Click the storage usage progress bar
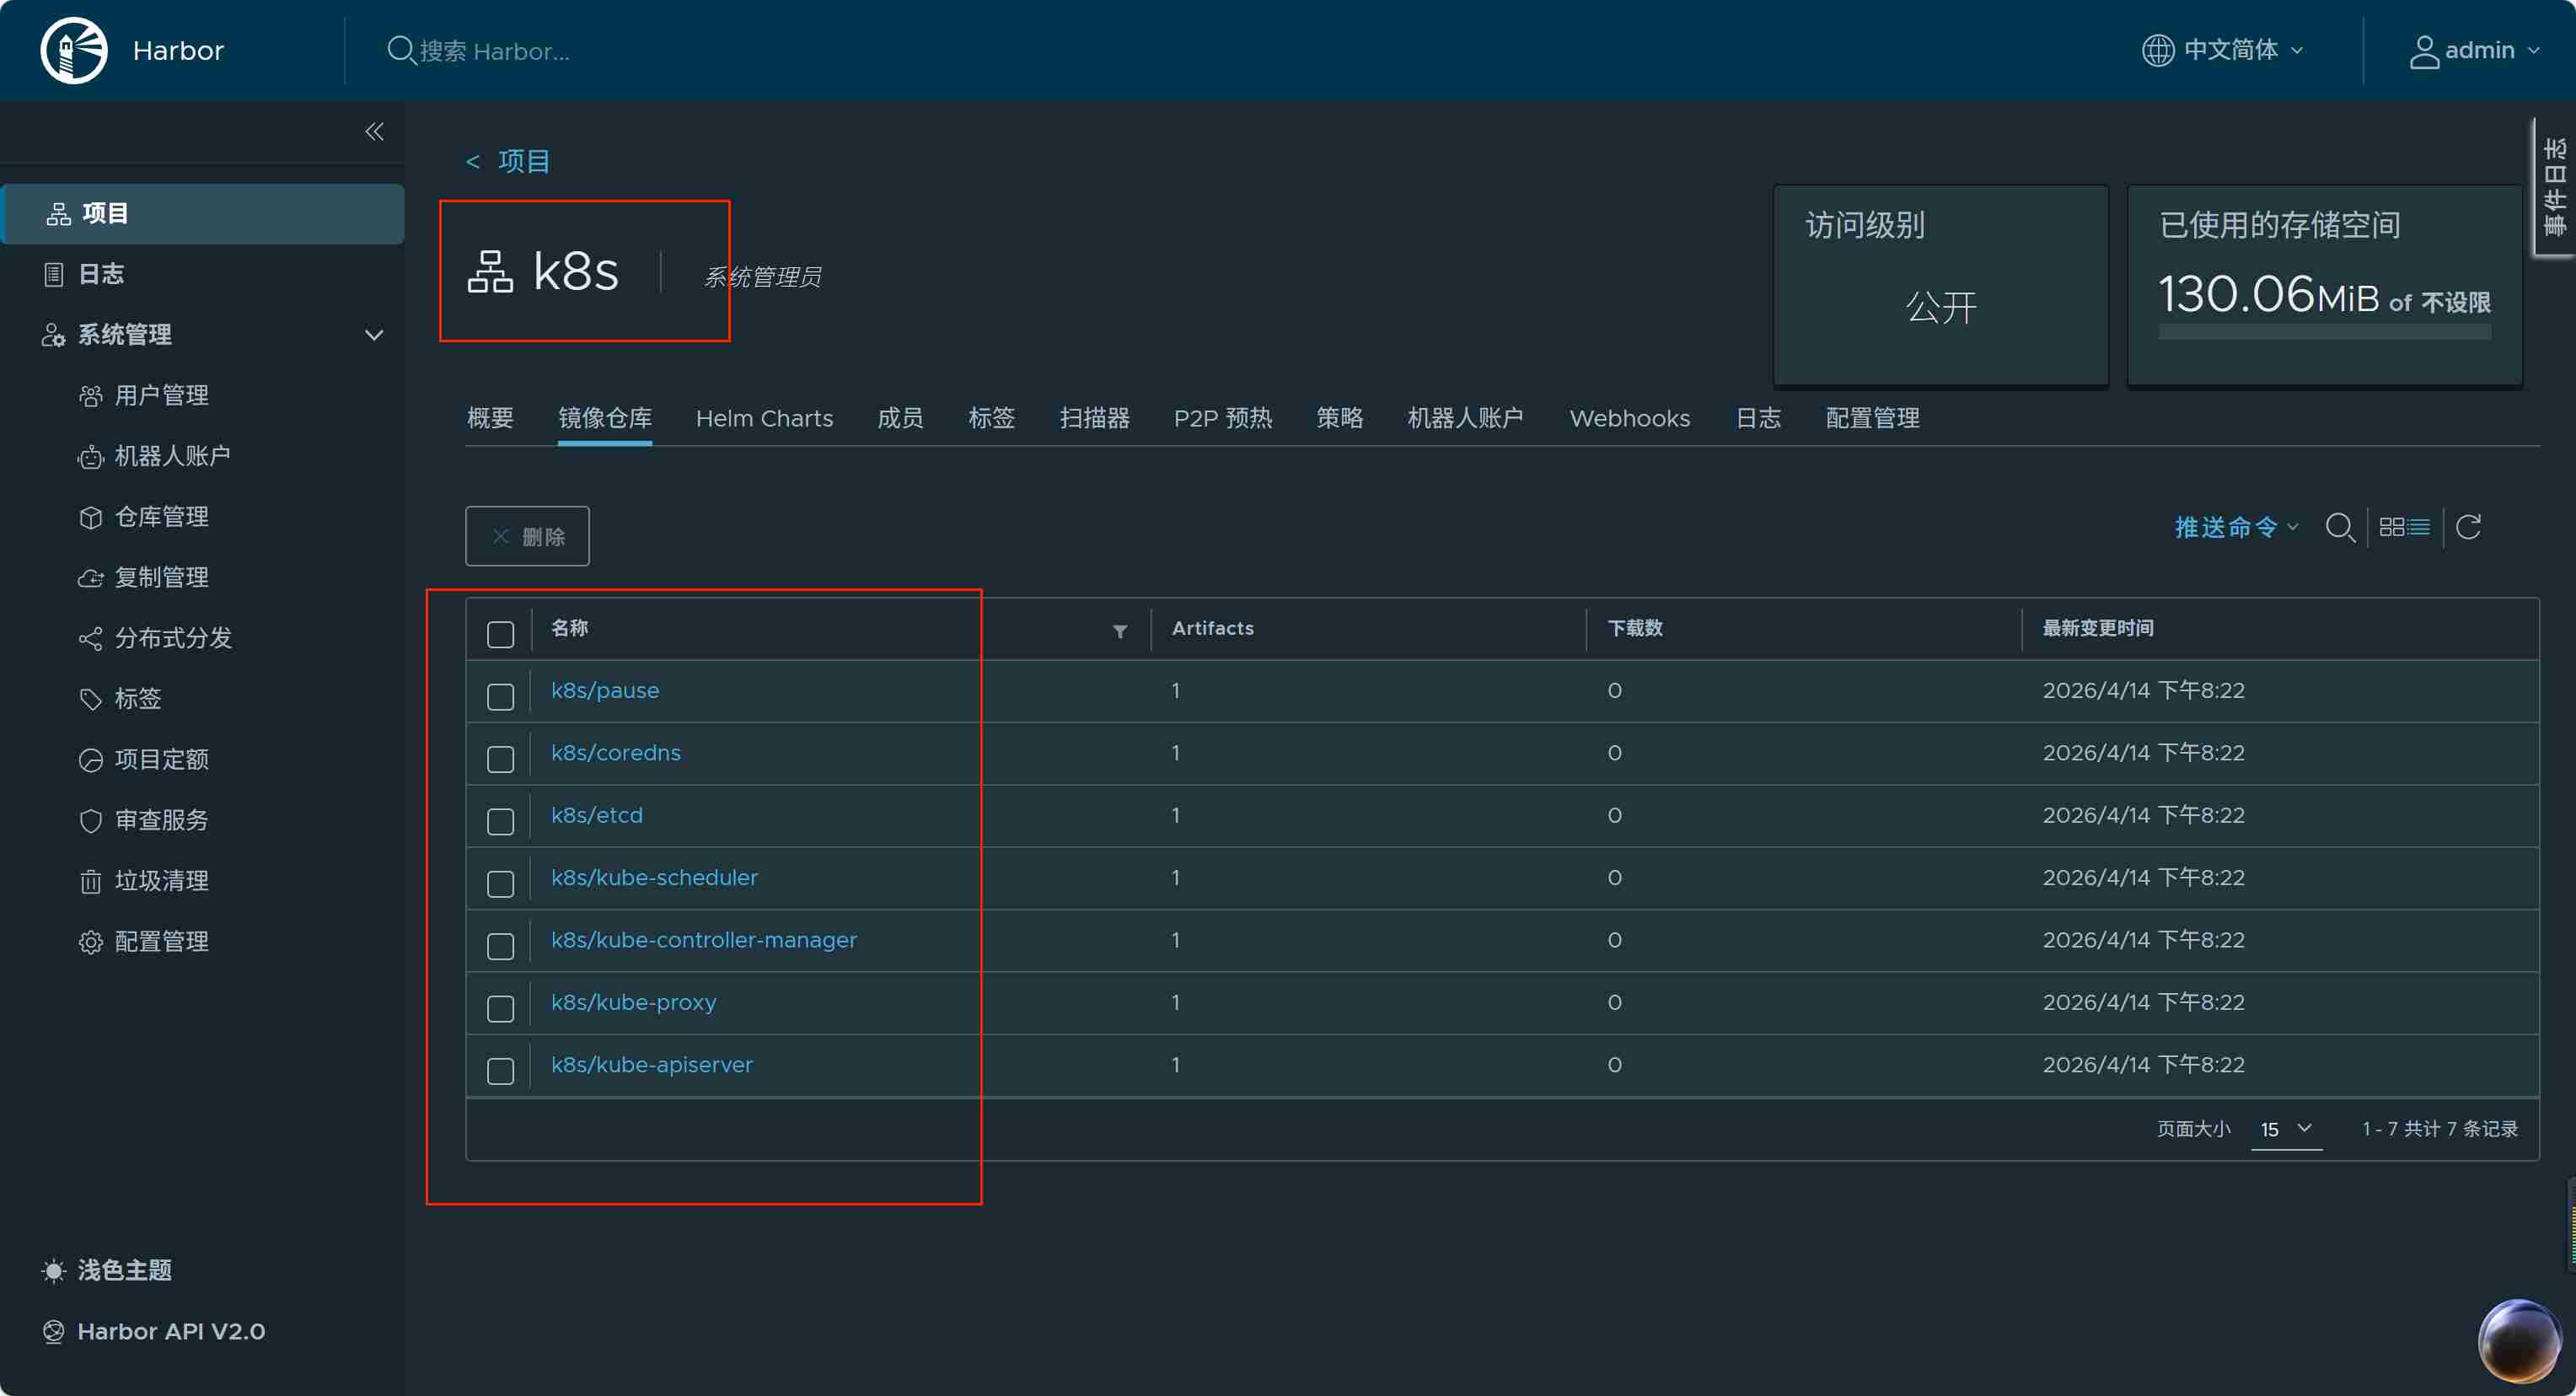This screenshot has height=1396, width=2576. [x=2324, y=332]
